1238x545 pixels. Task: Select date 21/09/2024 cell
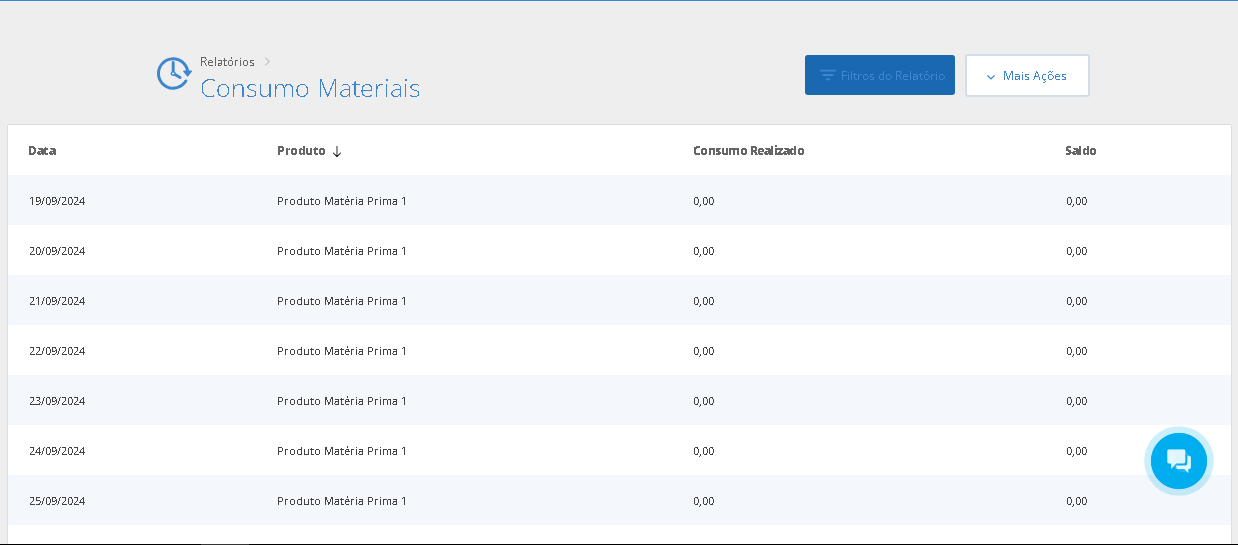pyautogui.click(x=57, y=301)
